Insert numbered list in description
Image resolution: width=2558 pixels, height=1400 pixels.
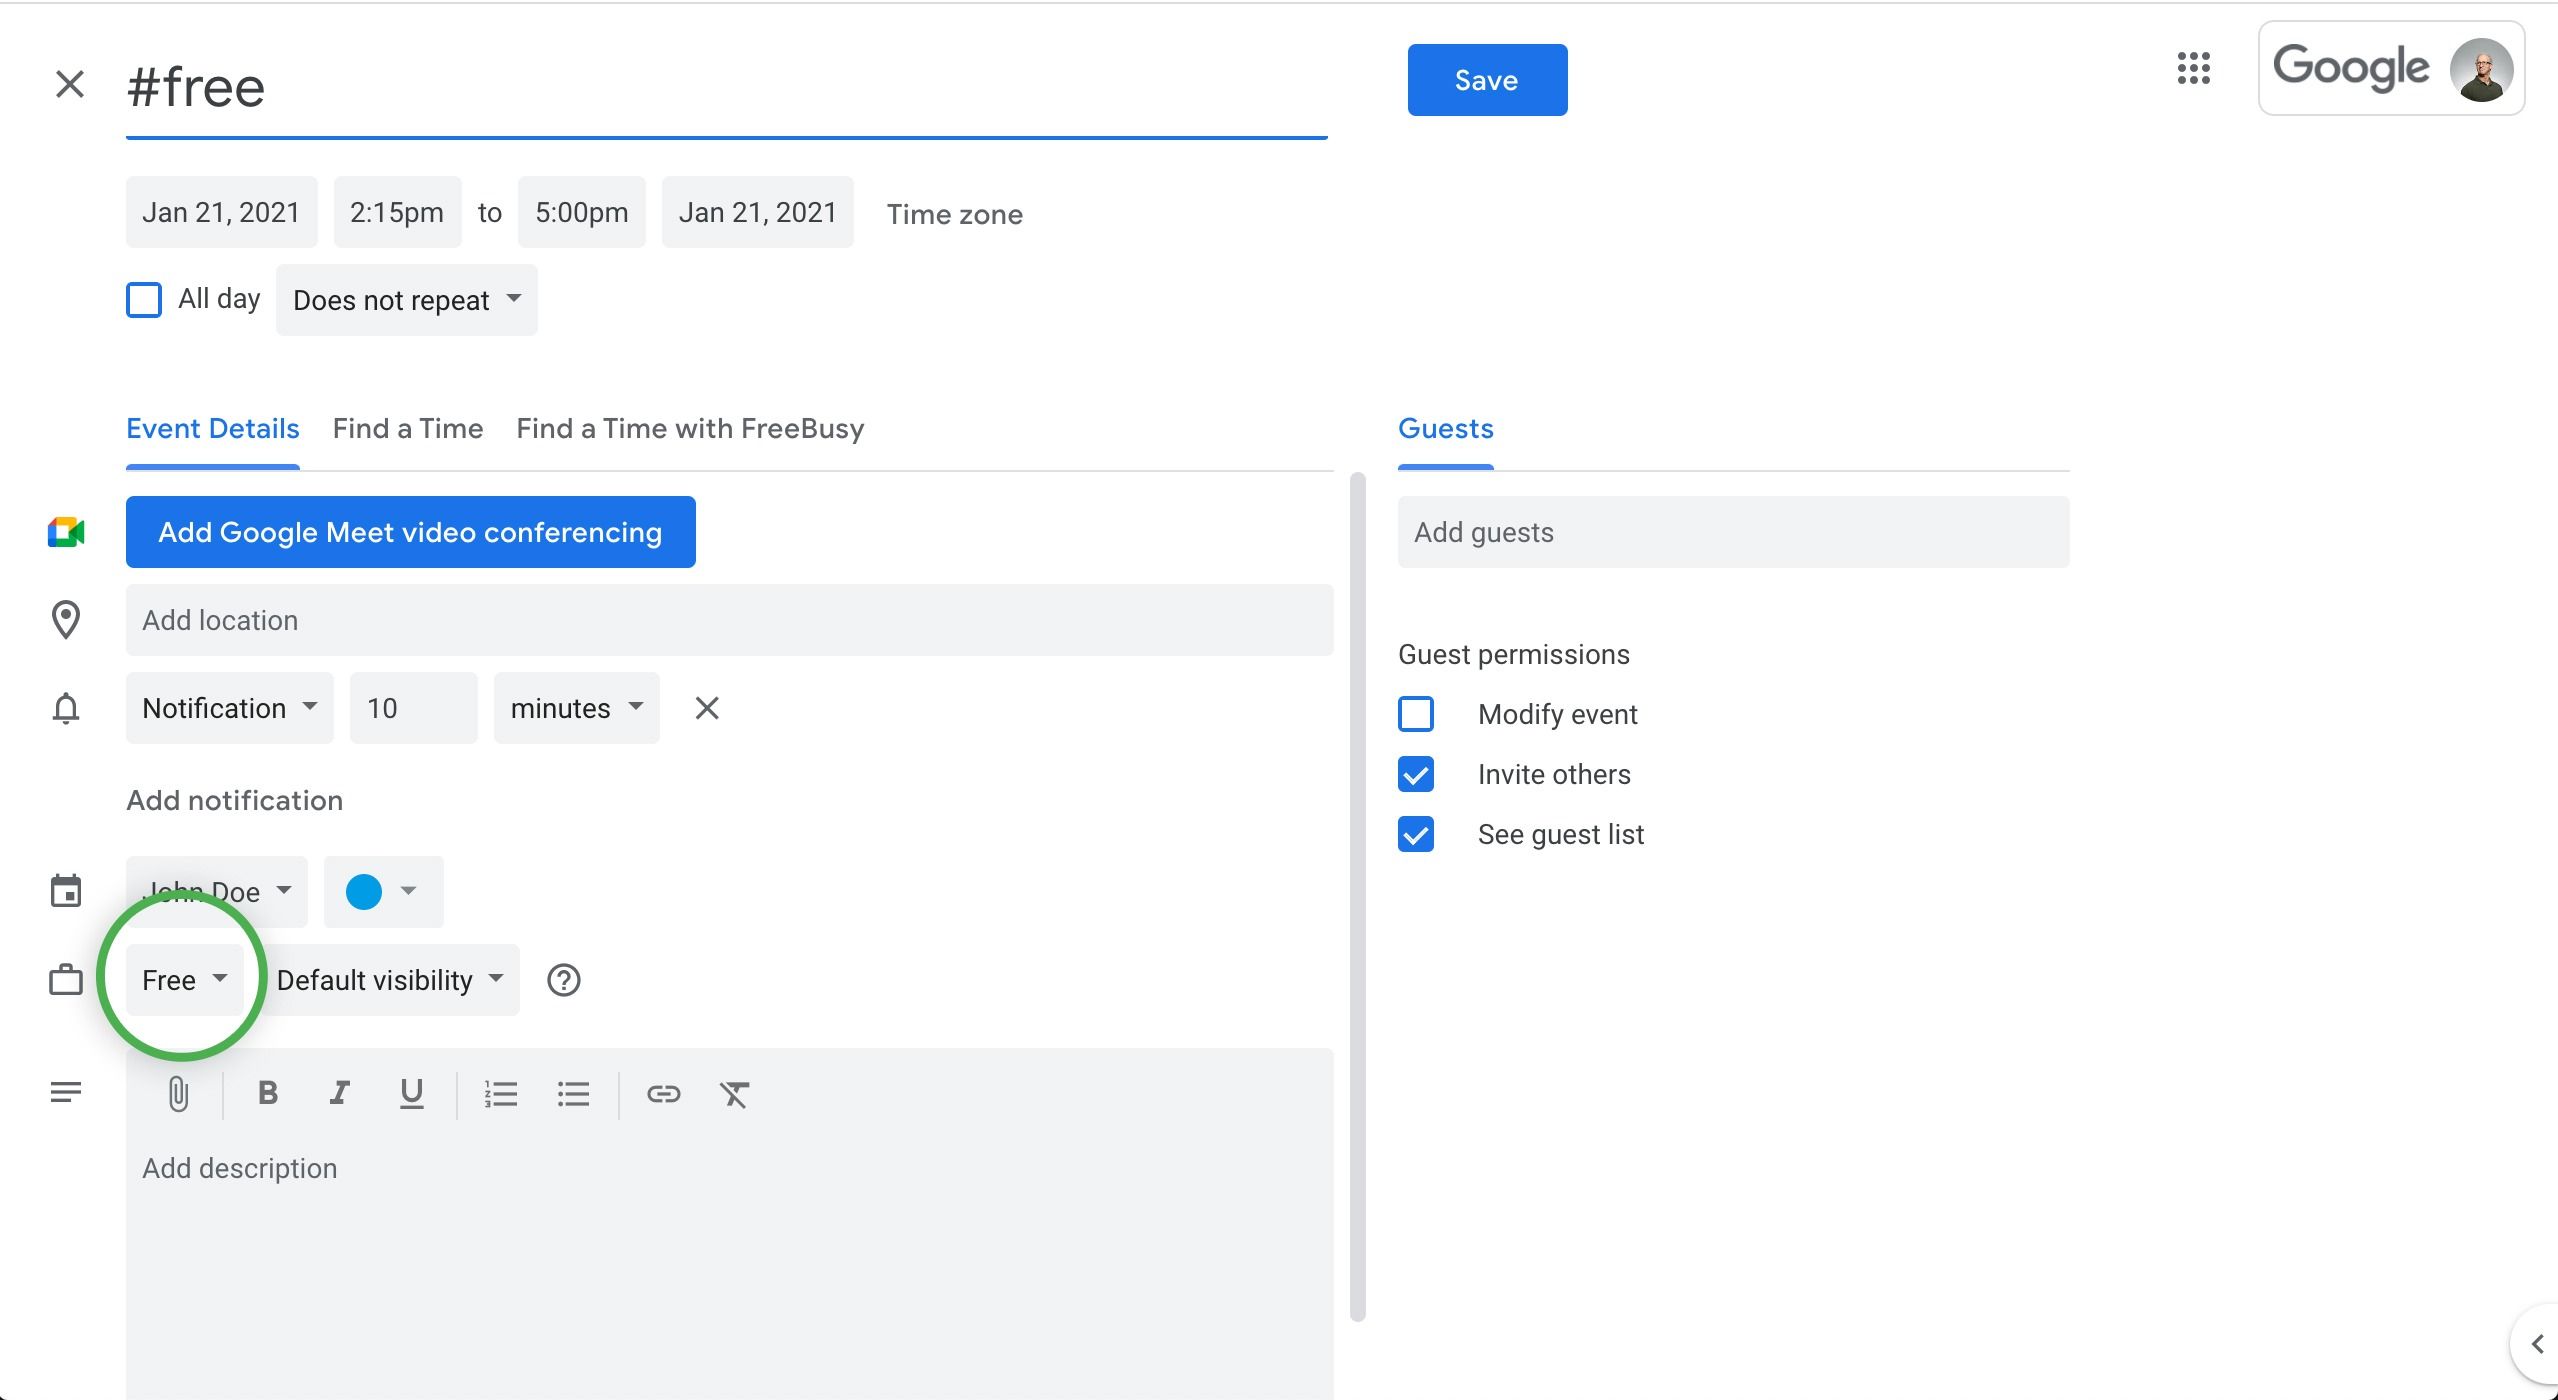tap(500, 1094)
